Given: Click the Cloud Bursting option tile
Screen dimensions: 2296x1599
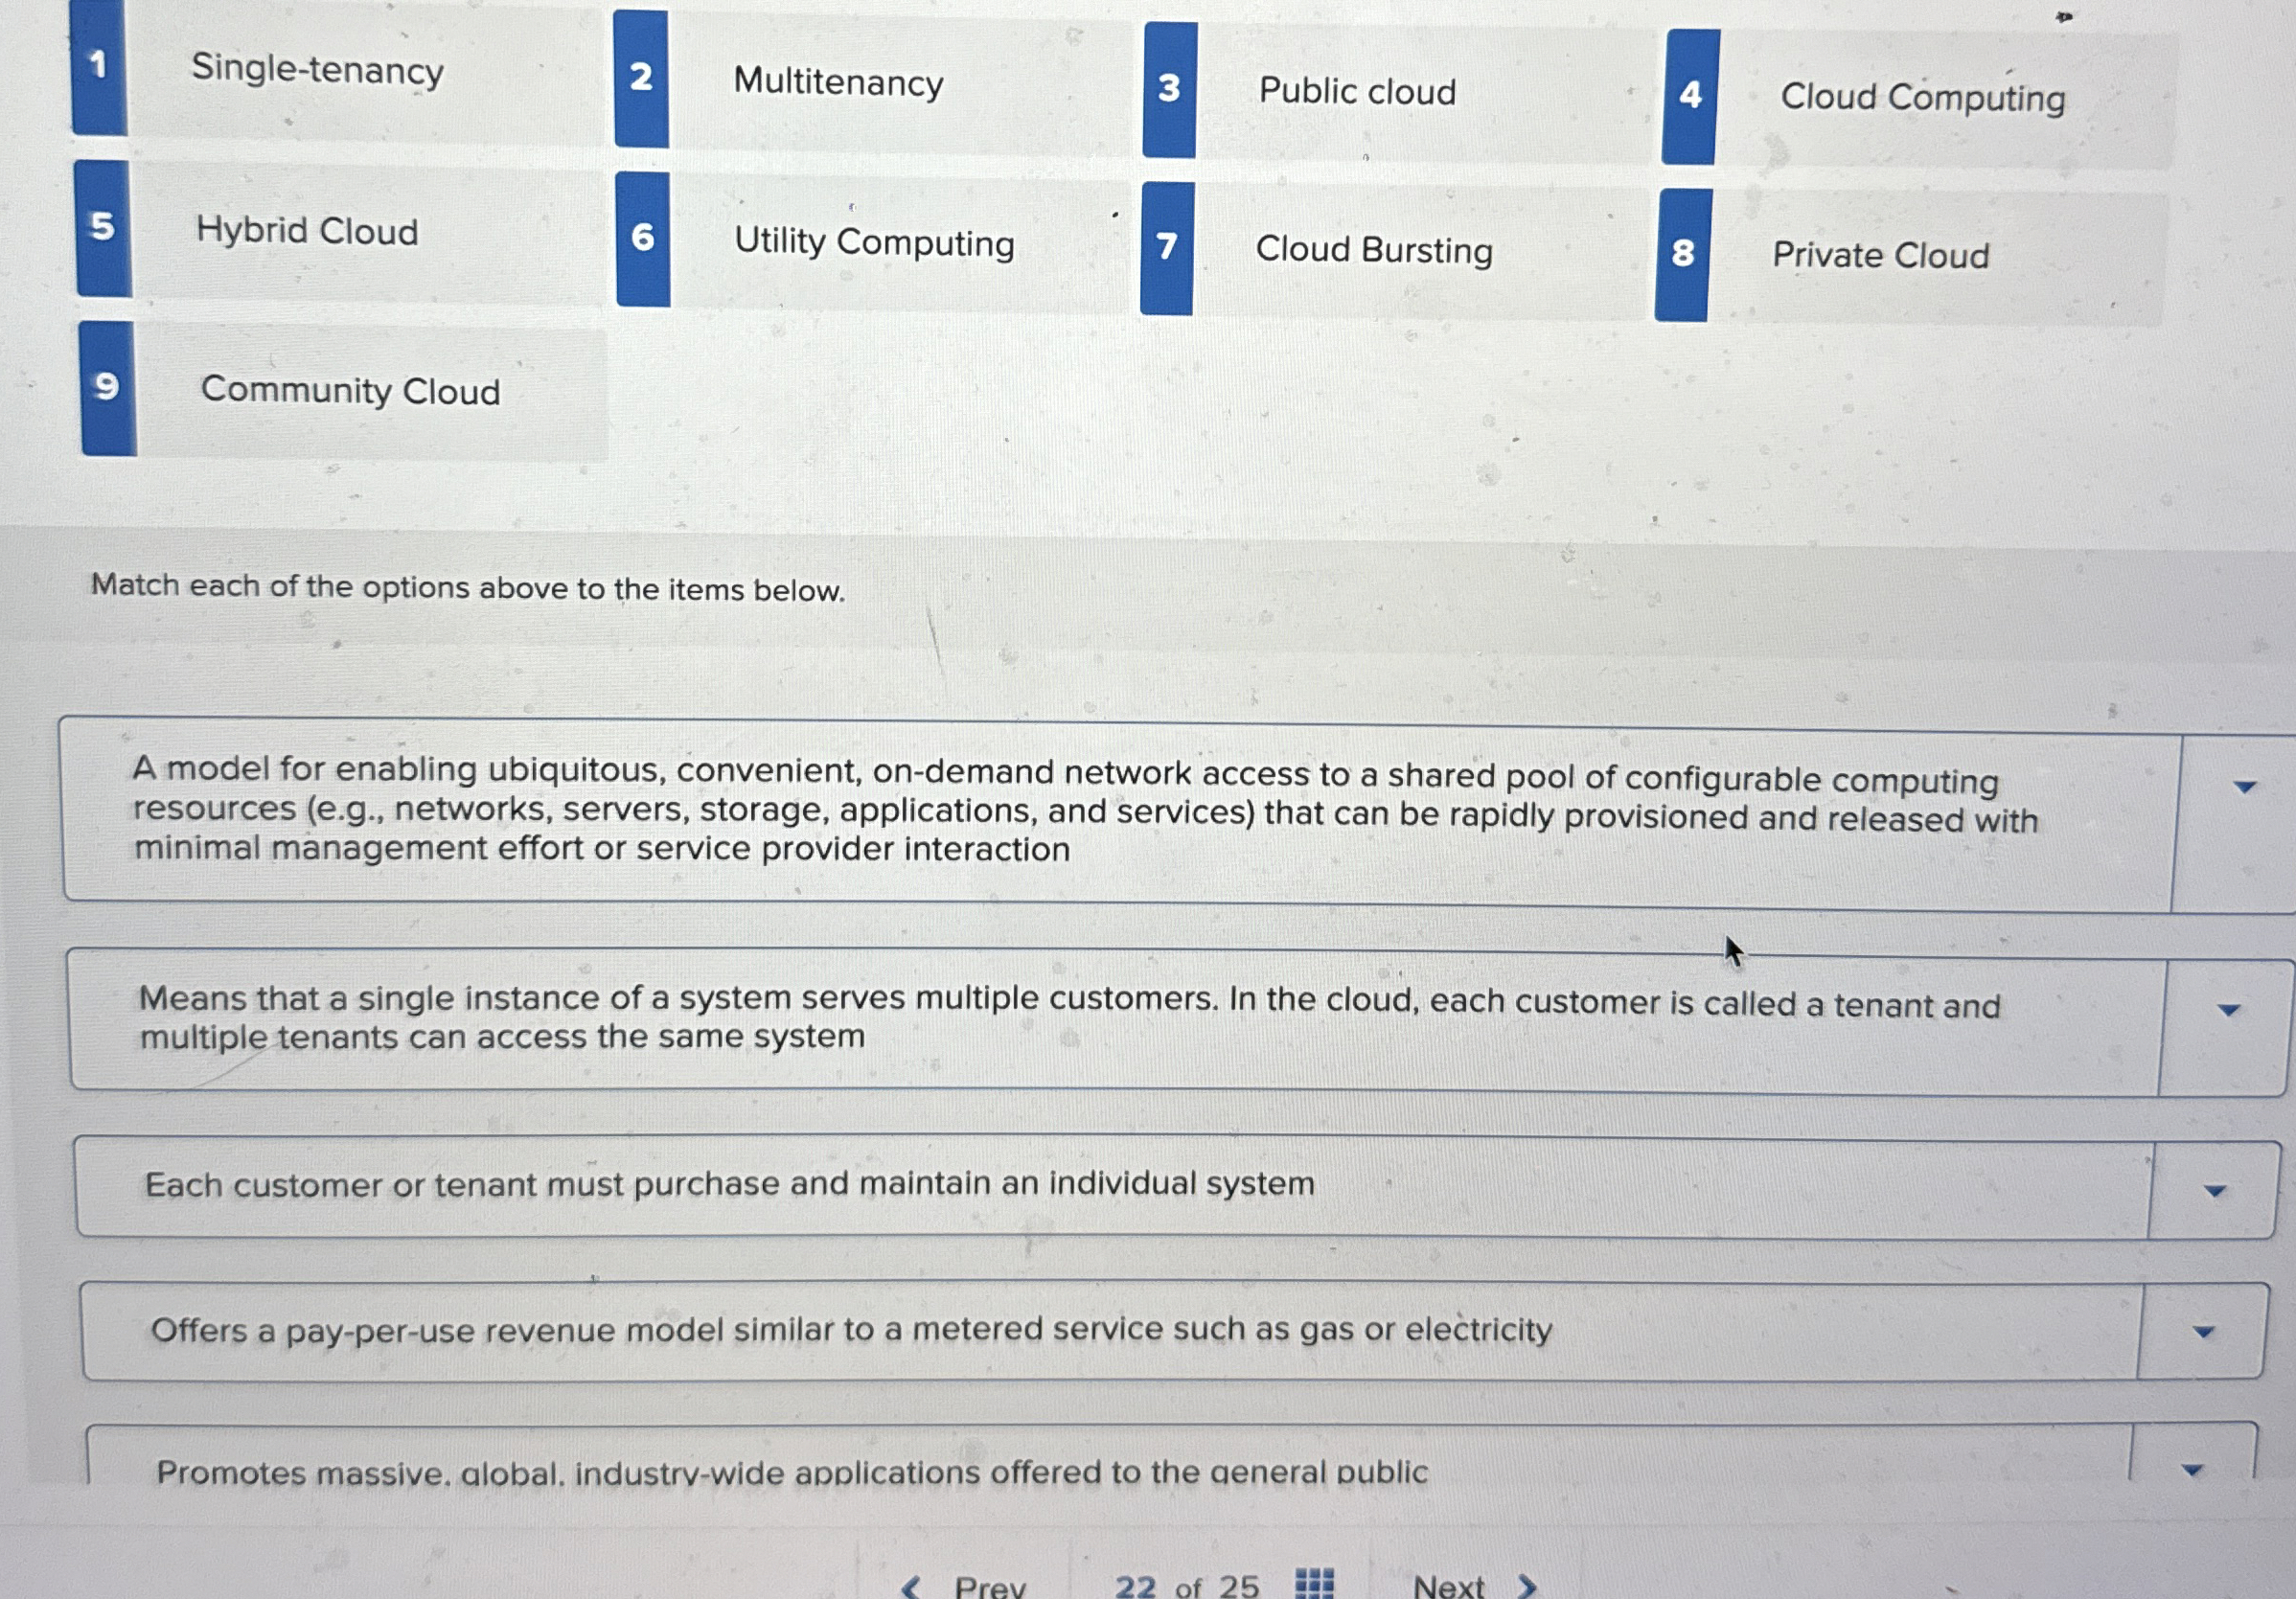Looking at the screenshot, I should (x=1373, y=249).
